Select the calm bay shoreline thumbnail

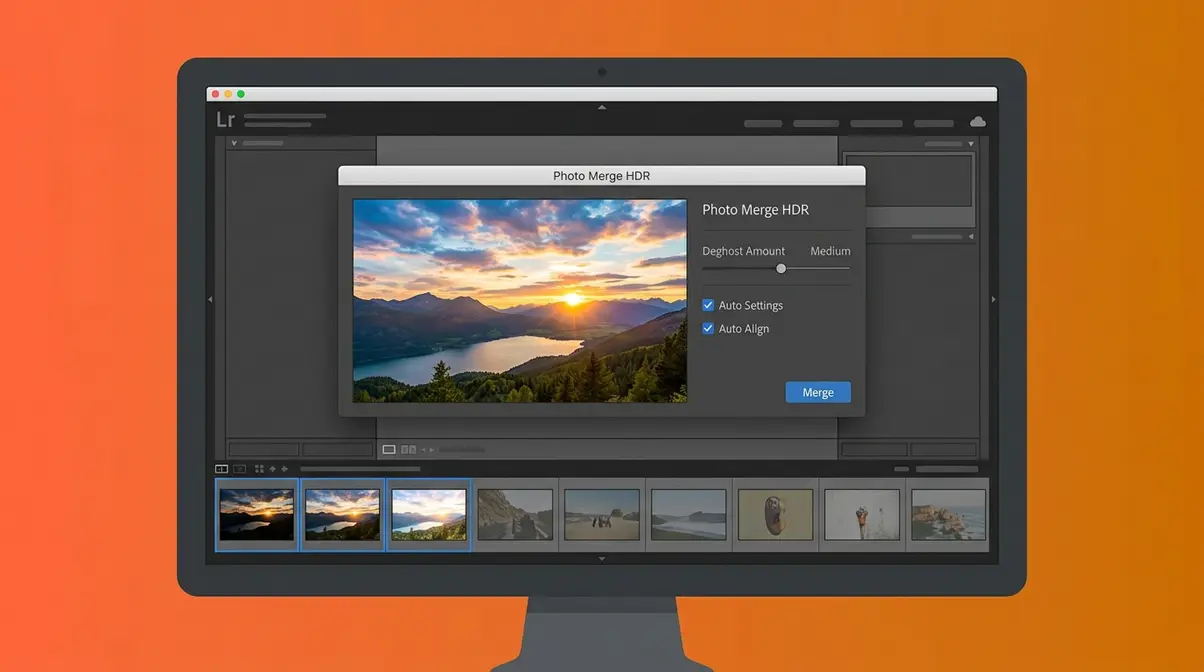(x=688, y=514)
